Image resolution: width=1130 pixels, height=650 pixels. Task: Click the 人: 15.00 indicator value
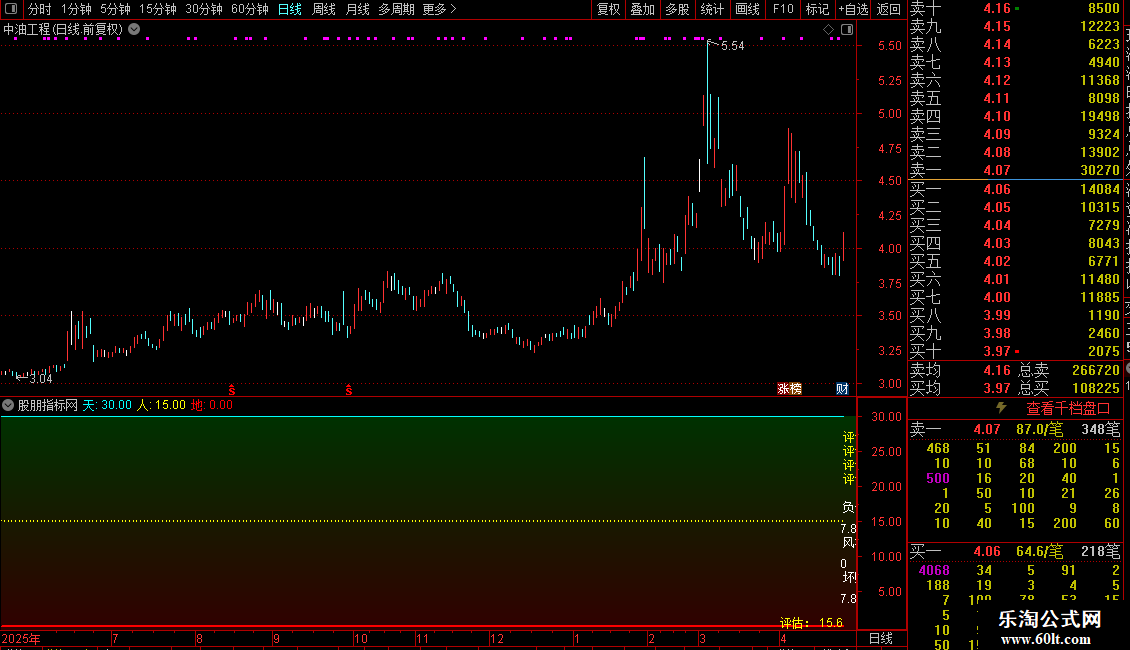pos(161,405)
